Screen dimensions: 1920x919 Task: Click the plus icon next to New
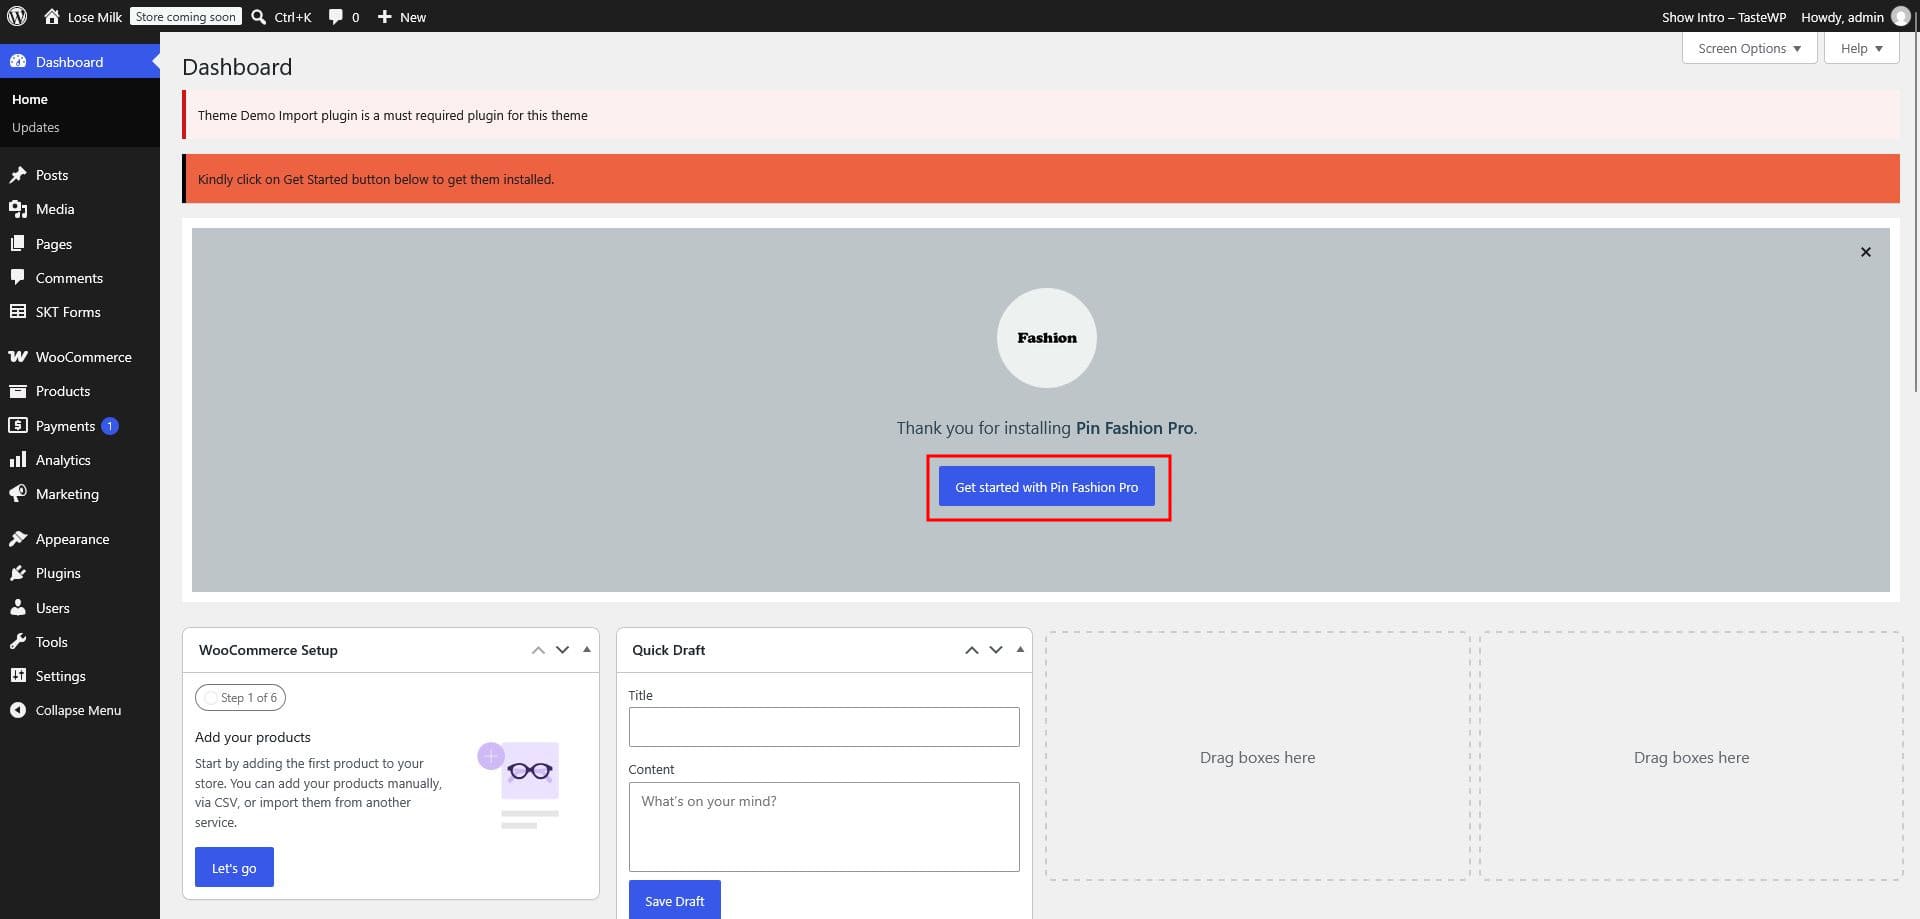tap(384, 17)
